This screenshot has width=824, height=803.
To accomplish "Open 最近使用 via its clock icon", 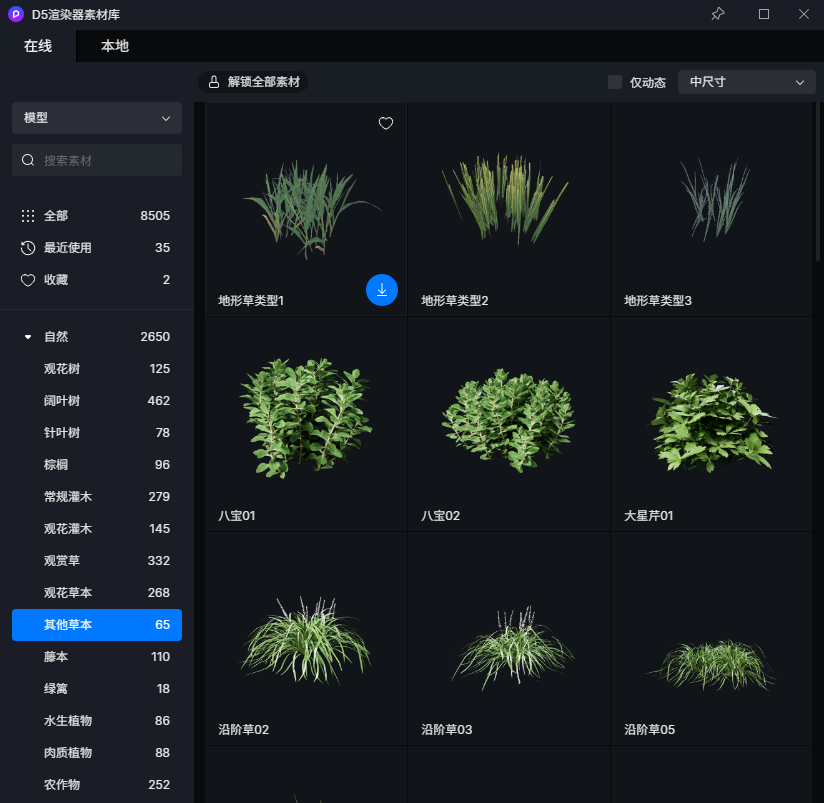I will (x=28, y=248).
